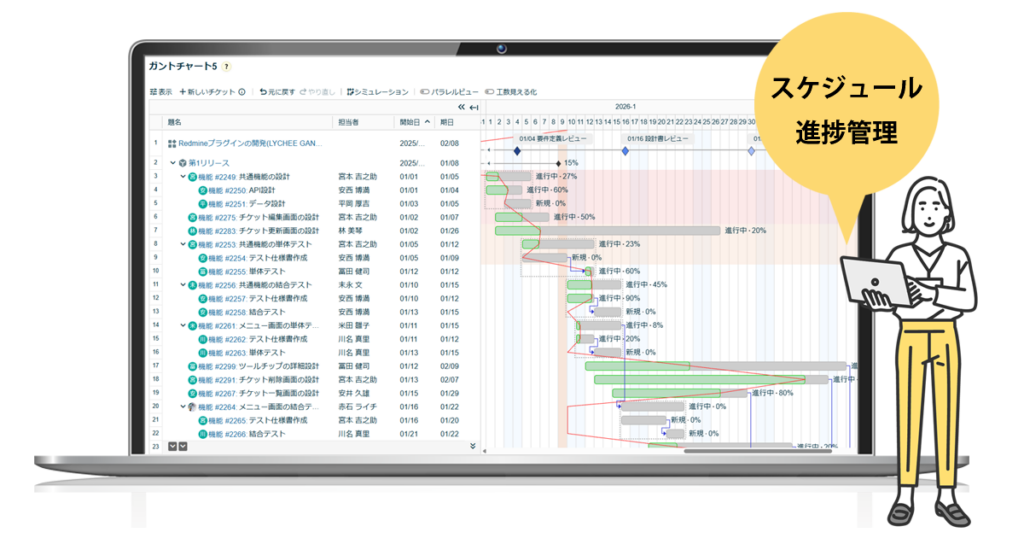The image size is (1024, 538).
Task: Click assignee 赤石 ライチ cell
Action: click(358, 407)
